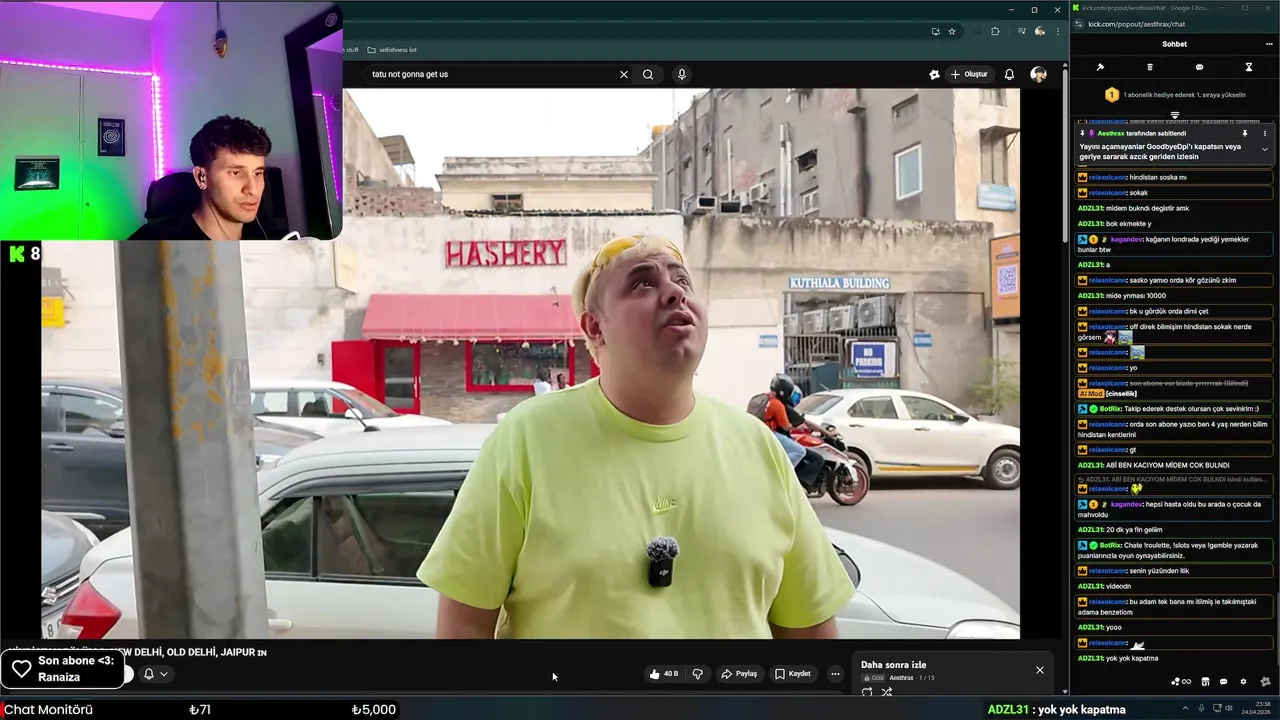Viewport: 1280px width, 720px height.
Task: Open YouTube account avatar menu
Action: (x=1038, y=74)
